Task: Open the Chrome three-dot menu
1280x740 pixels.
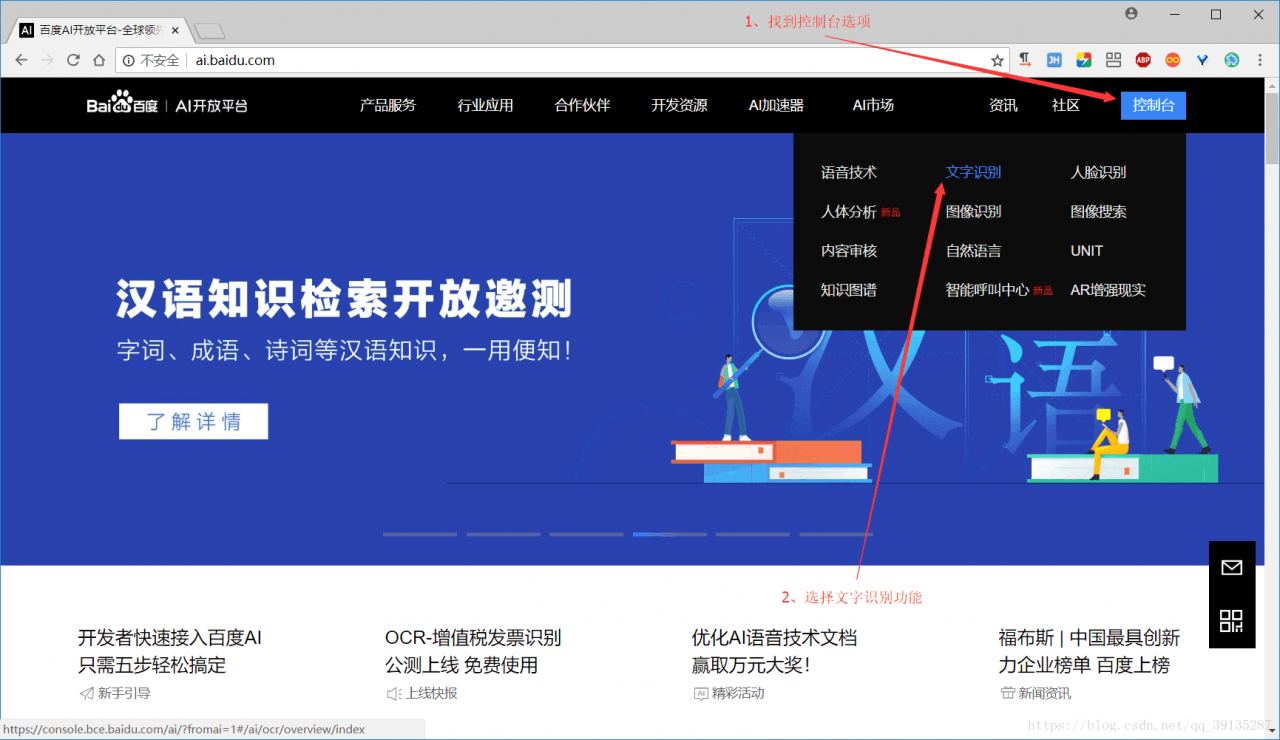Action: pos(1261,60)
